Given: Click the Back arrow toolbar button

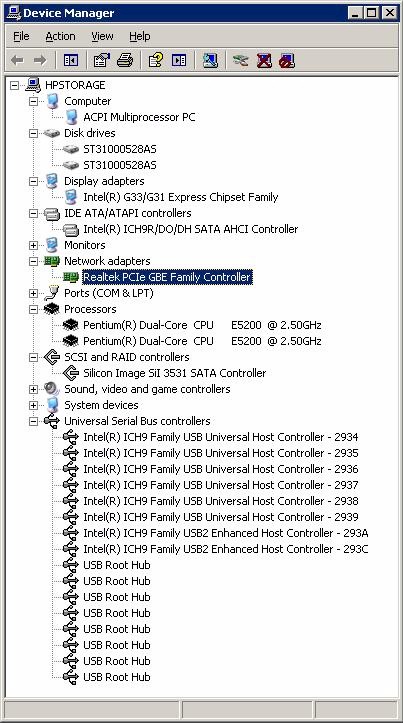Looking at the screenshot, I should pos(17,60).
